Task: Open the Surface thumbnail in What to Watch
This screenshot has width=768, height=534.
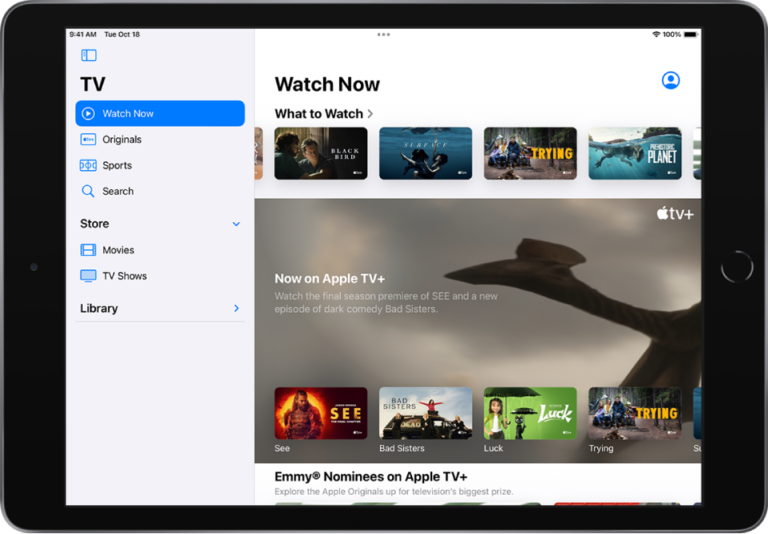Action: (x=426, y=153)
